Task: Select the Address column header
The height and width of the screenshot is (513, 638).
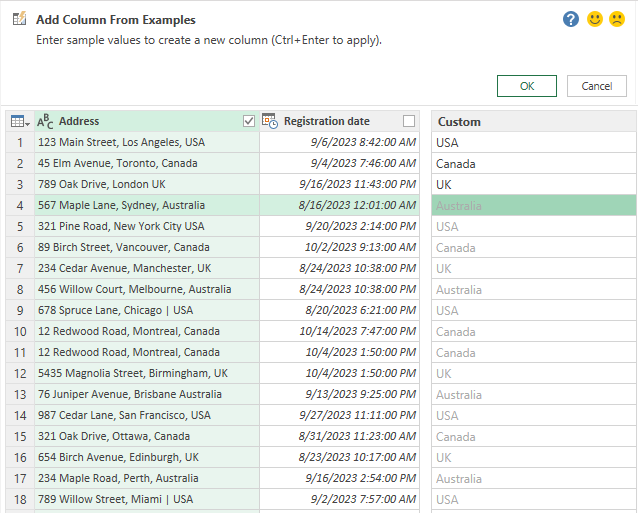Action: click(x=147, y=121)
